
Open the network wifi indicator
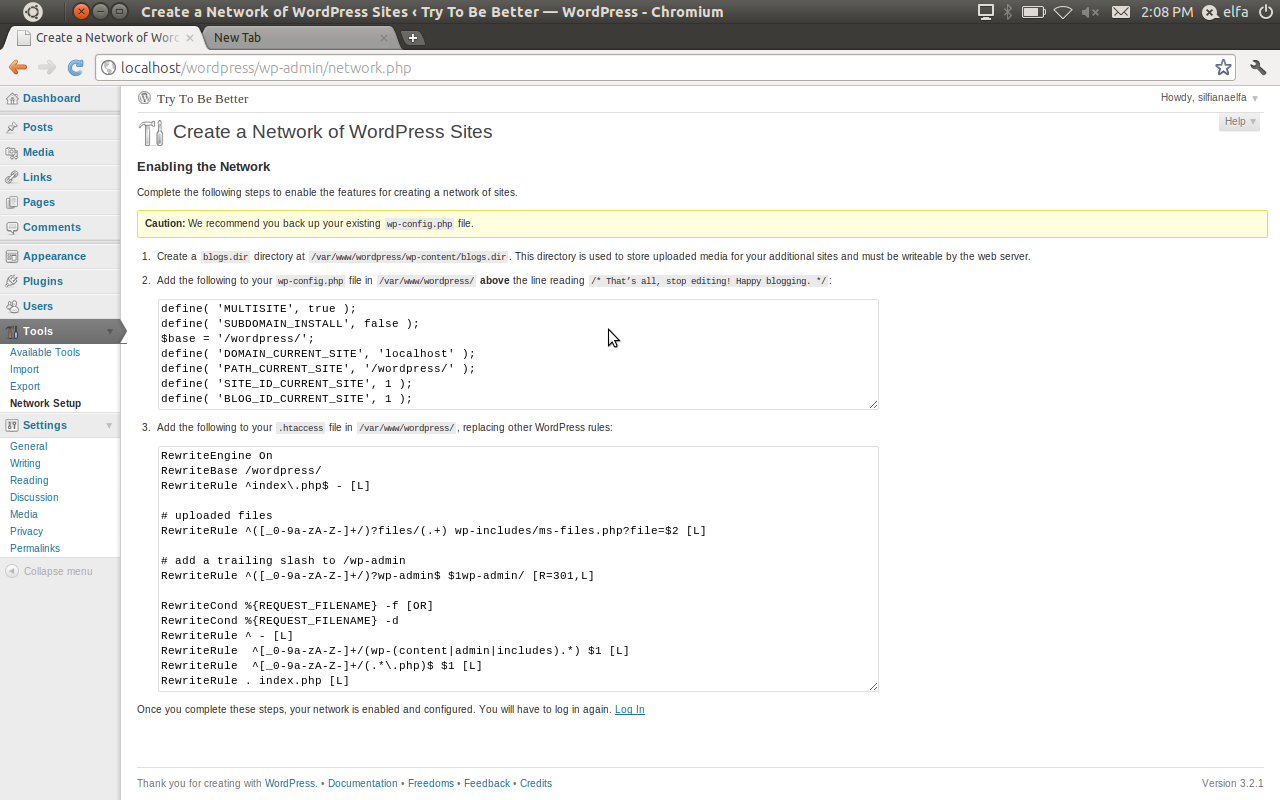coord(1062,12)
